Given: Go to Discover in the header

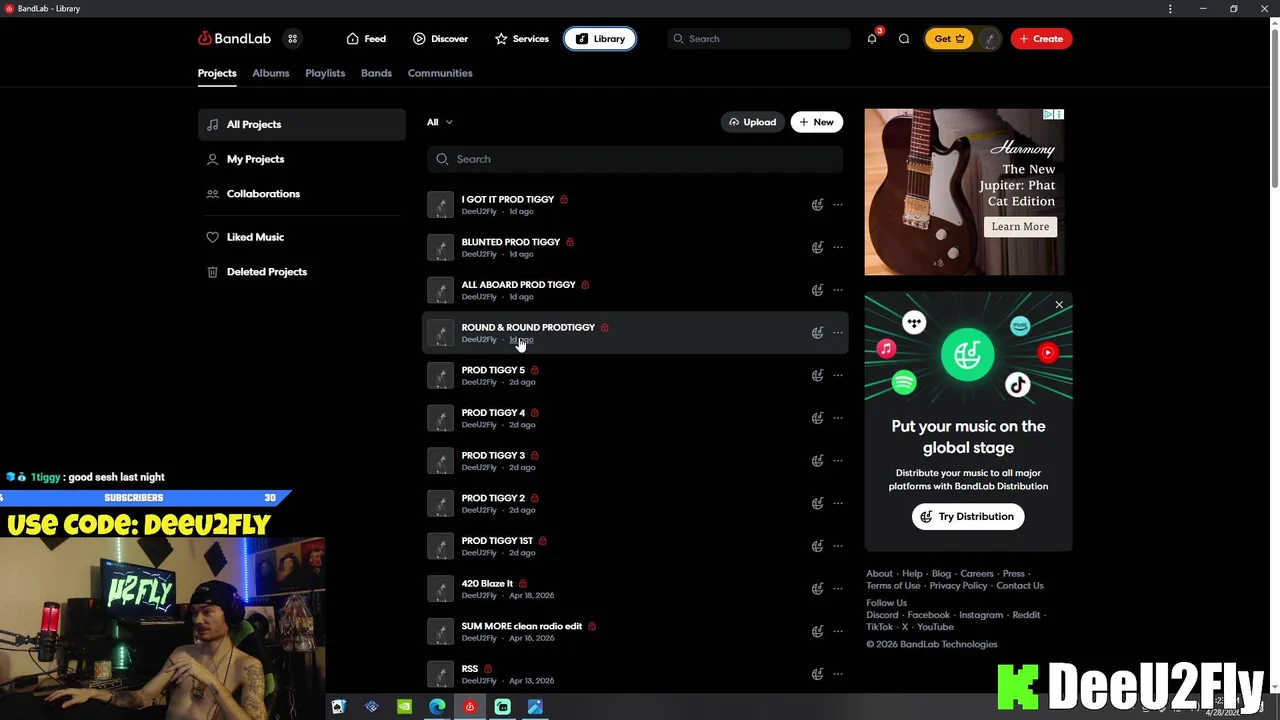Looking at the screenshot, I should pos(440,39).
